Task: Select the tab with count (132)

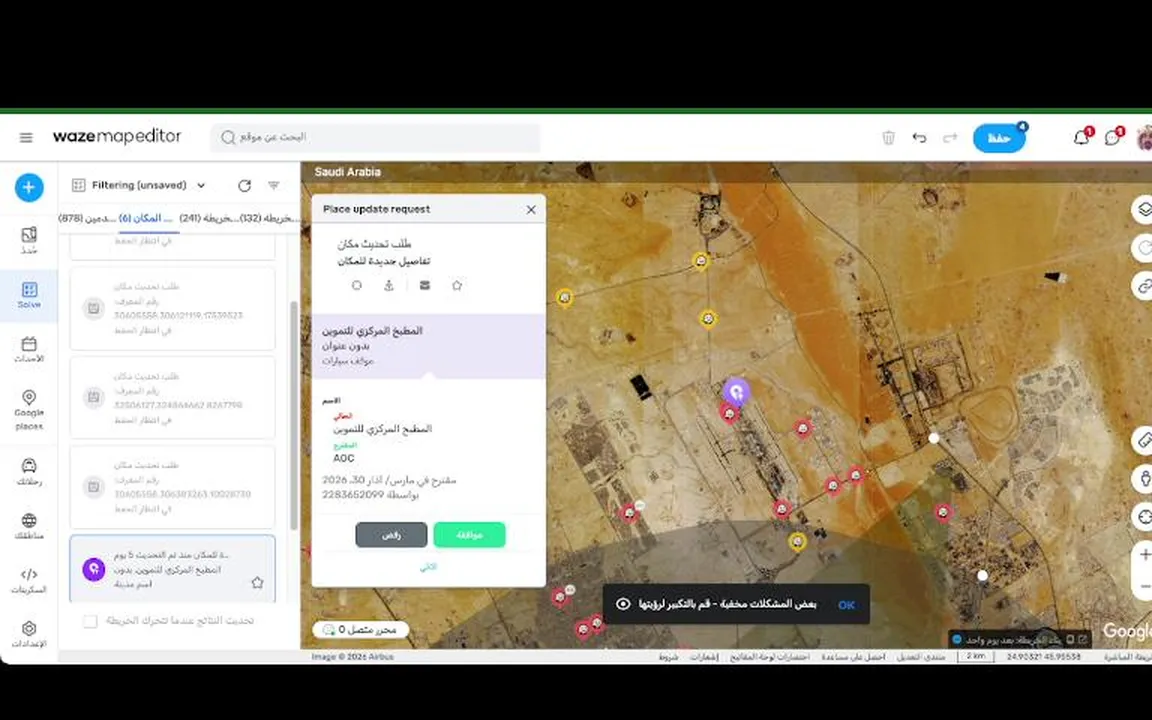Action: (x=270, y=218)
